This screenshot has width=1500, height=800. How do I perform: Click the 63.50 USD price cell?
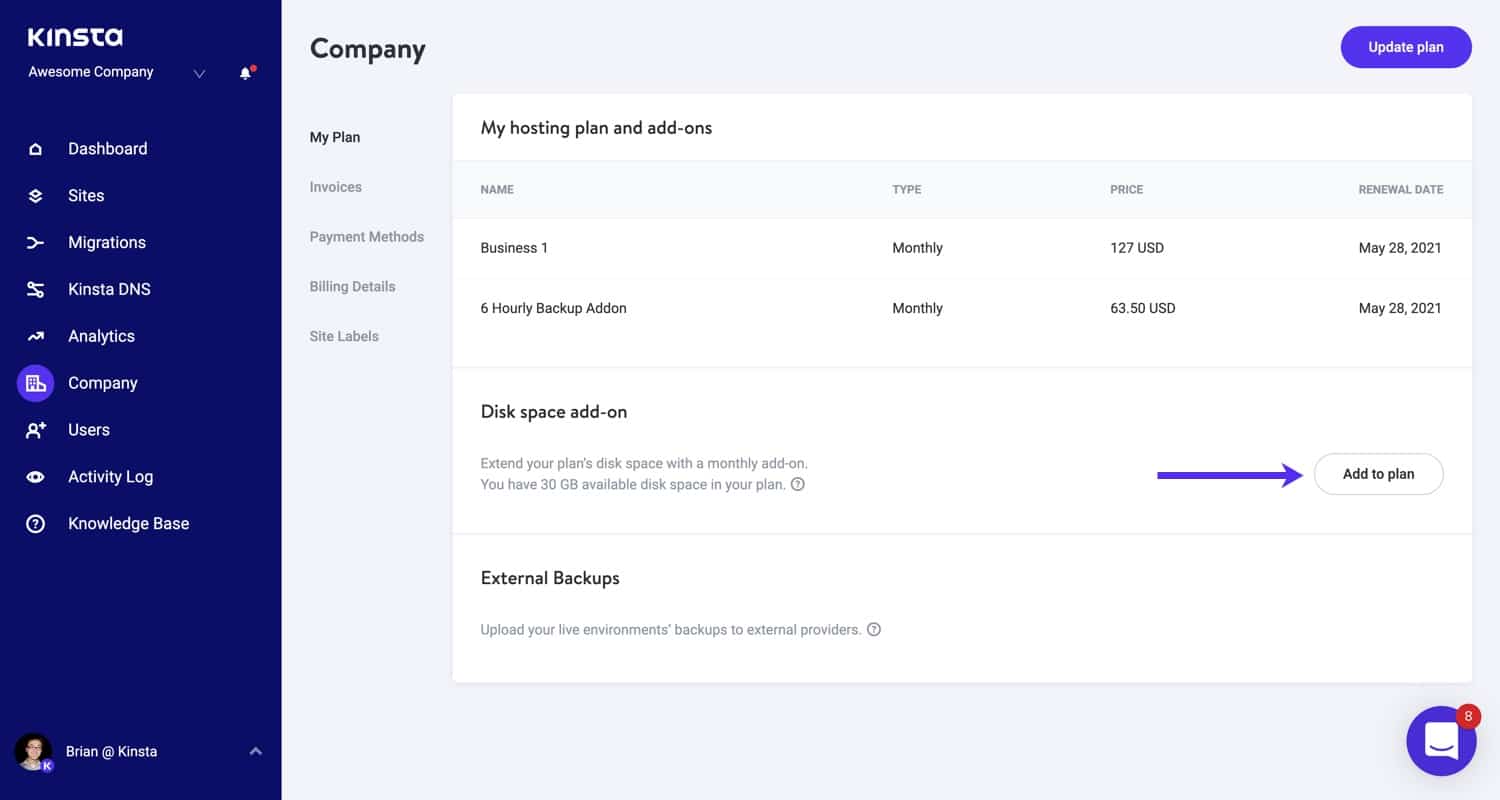tap(1143, 308)
